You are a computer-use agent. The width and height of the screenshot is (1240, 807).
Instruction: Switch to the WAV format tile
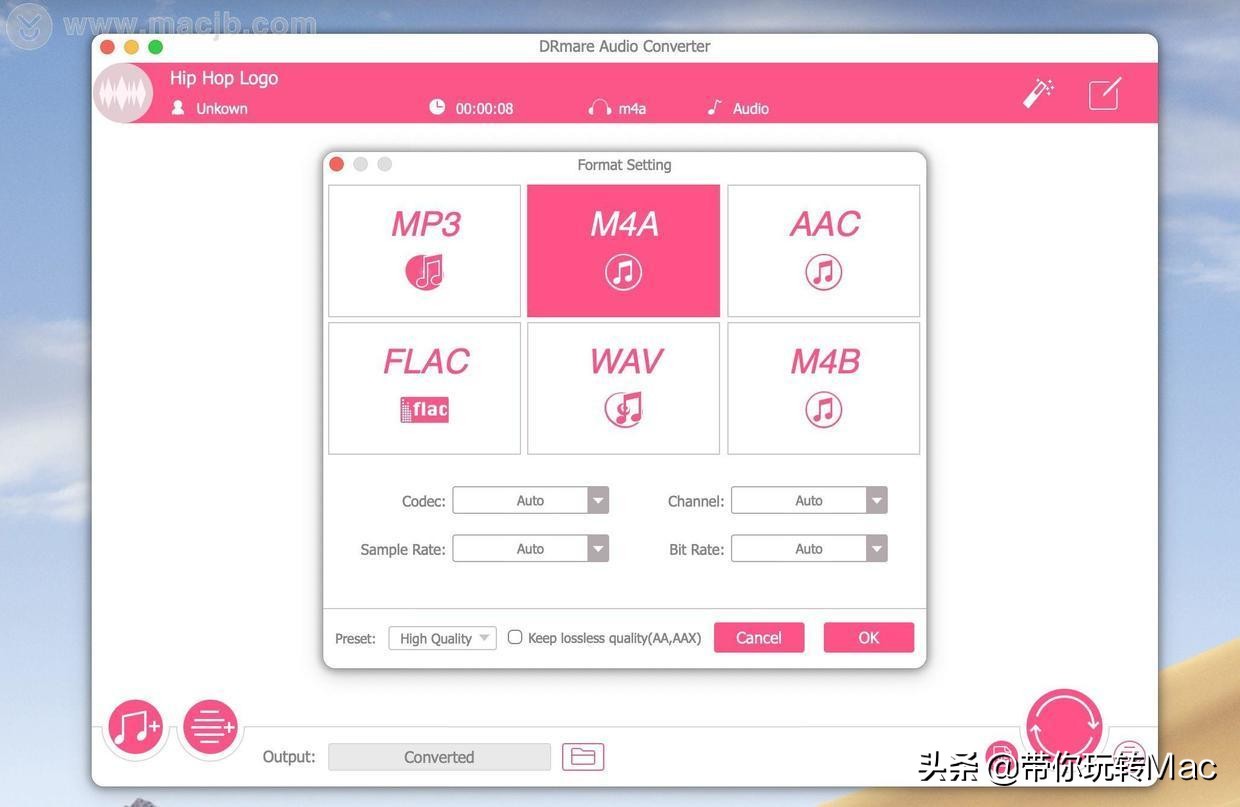tap(623, 387)
